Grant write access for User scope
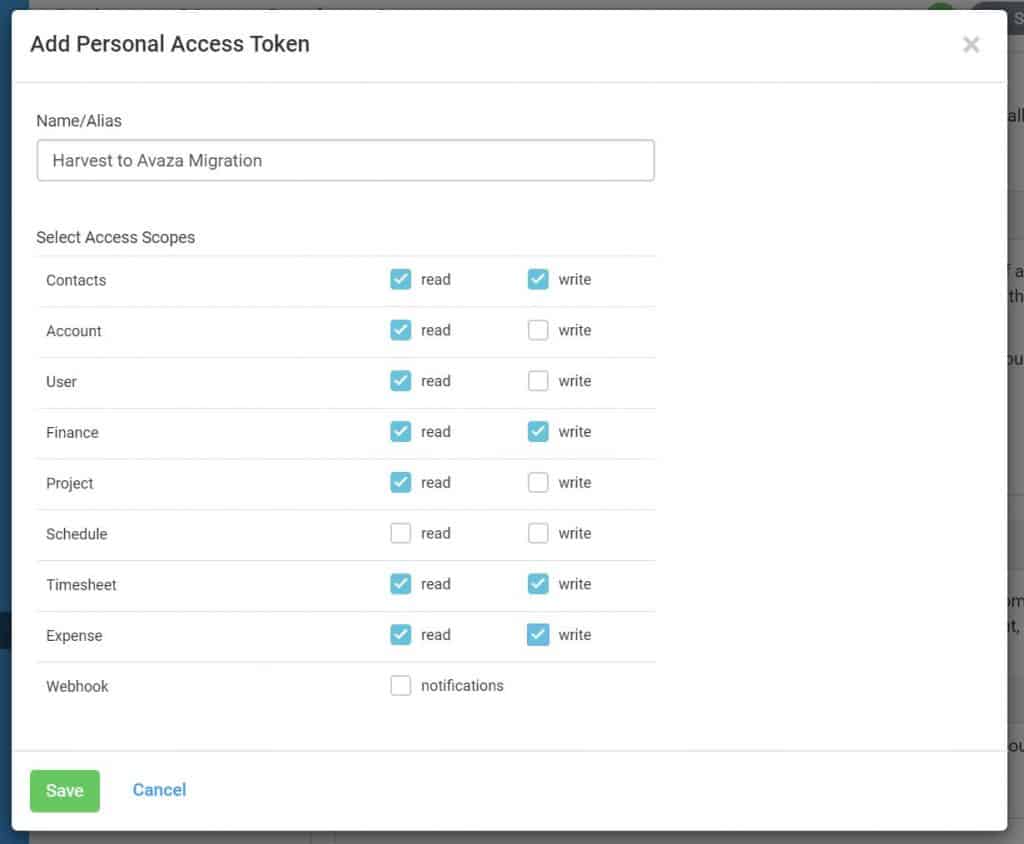The width and height of the screenshot is (1024, 844). point(538,381)
